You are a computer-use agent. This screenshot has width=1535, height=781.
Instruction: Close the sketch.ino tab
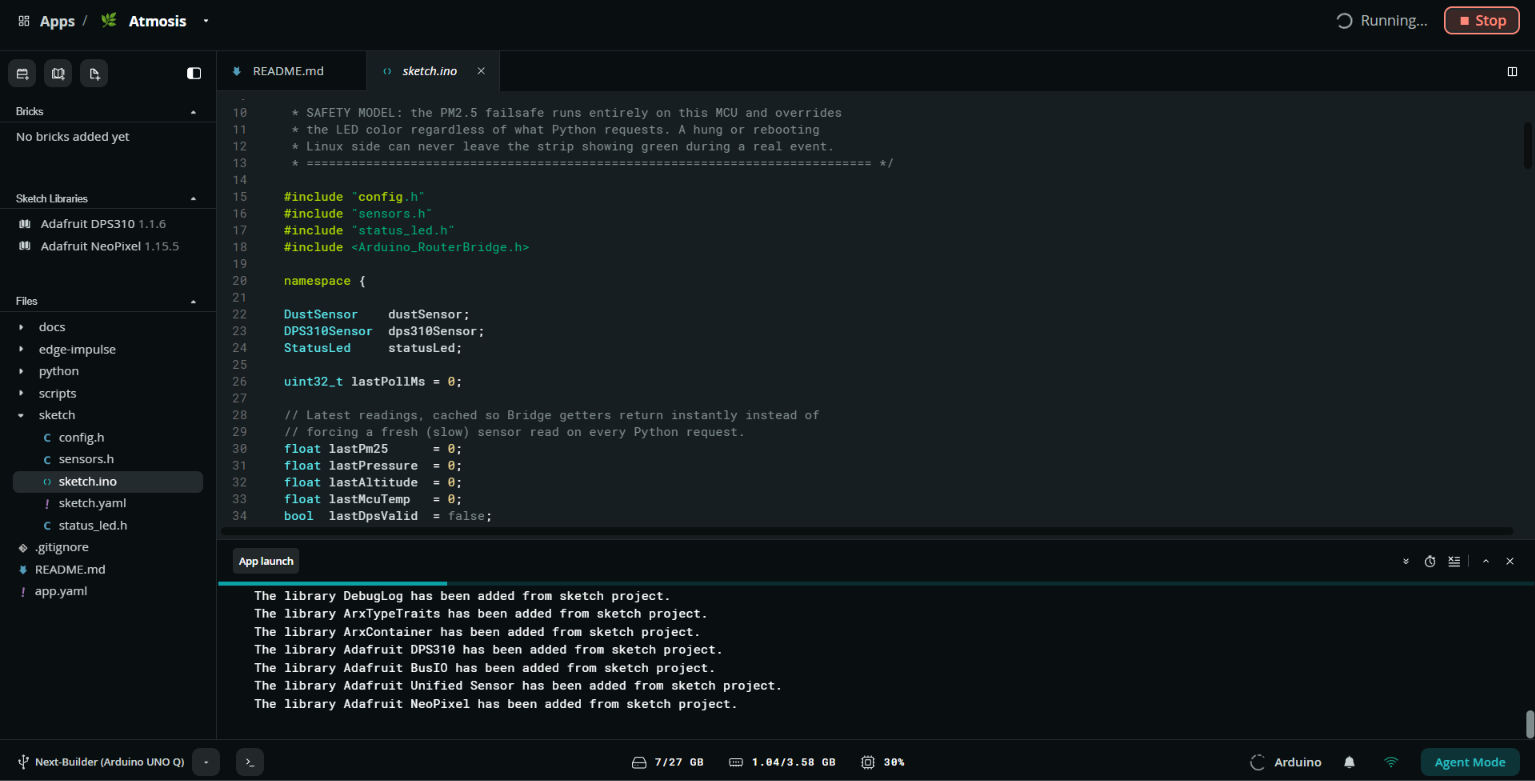(481, 71)
